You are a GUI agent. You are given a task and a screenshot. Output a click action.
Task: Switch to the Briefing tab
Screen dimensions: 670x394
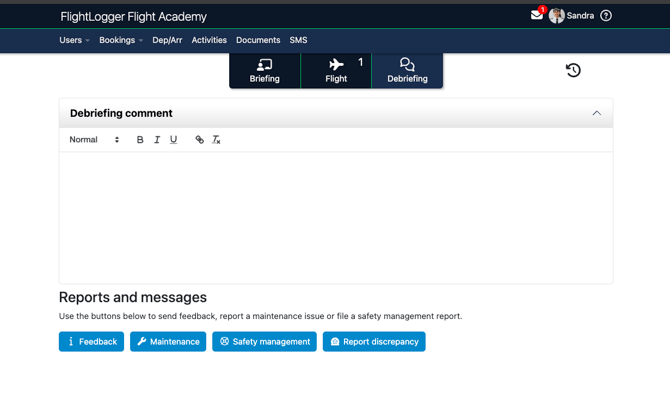coord(264,71)
